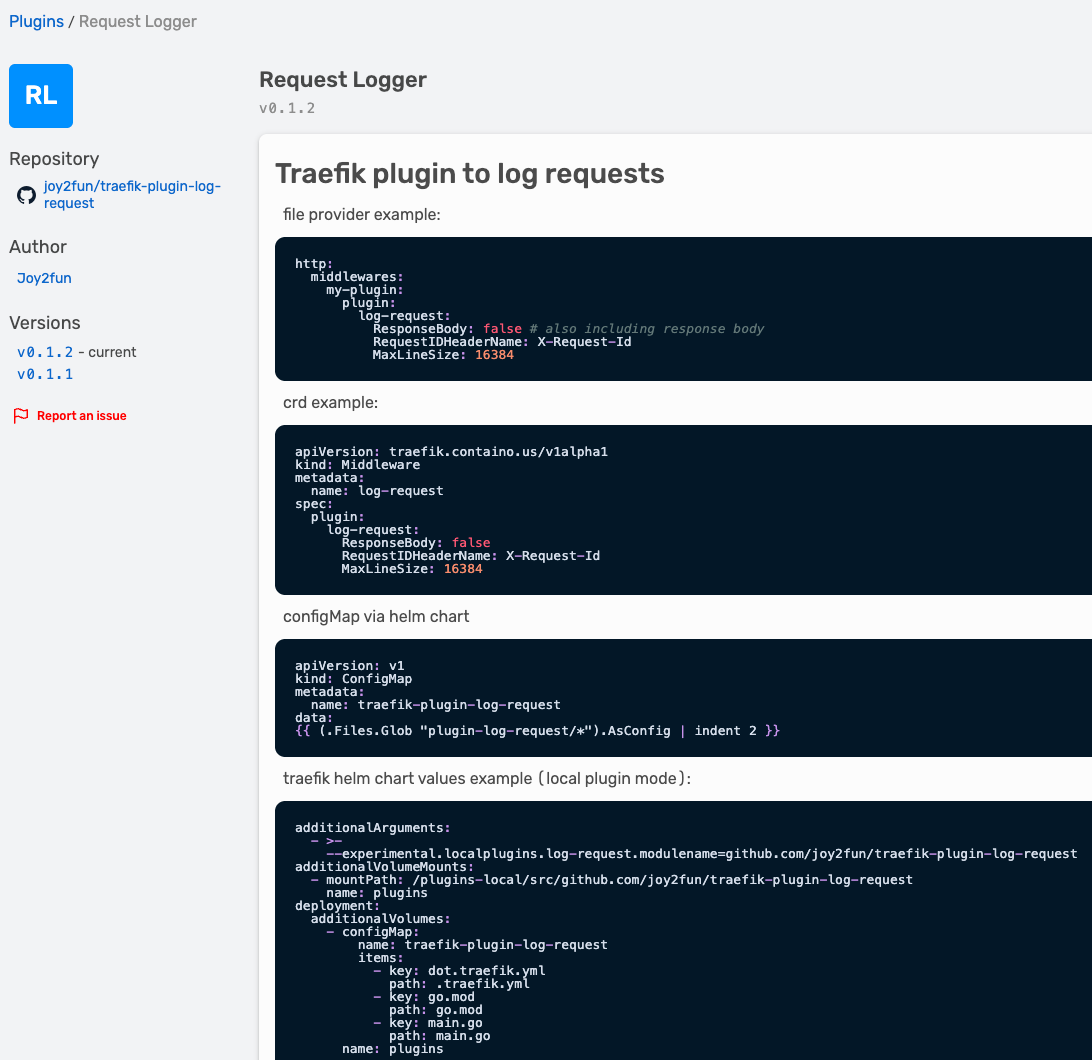Click the Files.Glob template code line
Viewport: 1092px width, 1060px height.
click(537, 731)
